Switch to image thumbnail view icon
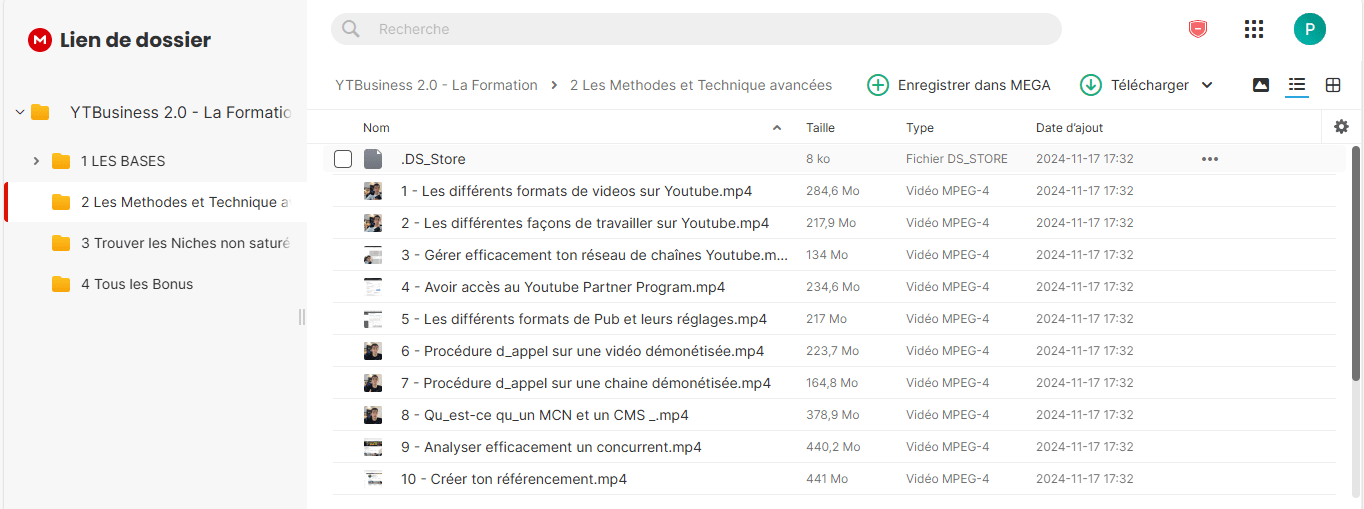 tap(1261, 85)
